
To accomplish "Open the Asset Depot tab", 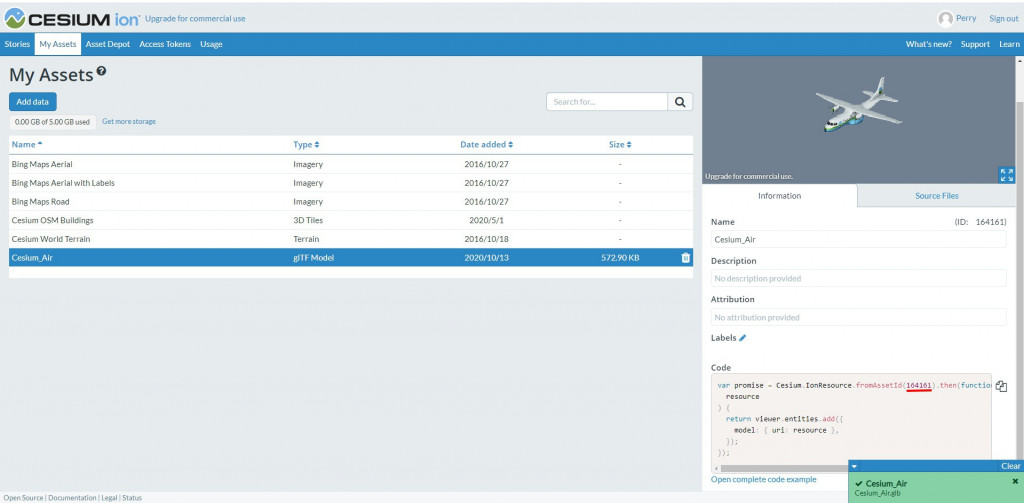I will [108, 44].
